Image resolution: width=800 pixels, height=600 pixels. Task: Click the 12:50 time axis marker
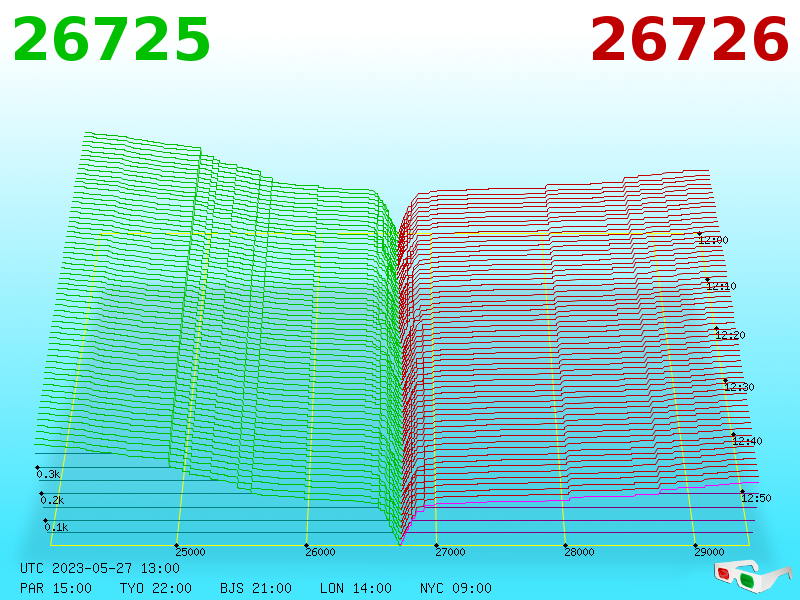756,498
